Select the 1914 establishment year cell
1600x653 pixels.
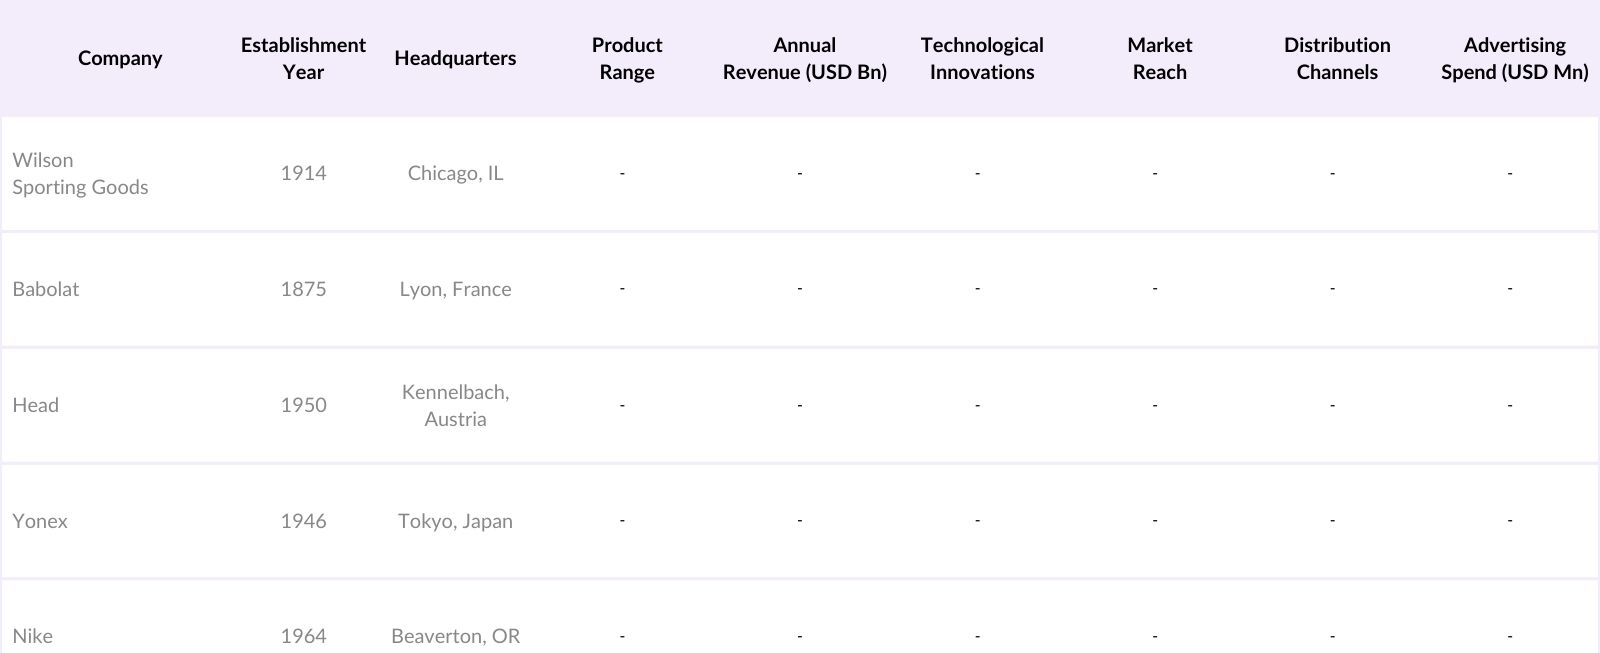pos(303,174)
